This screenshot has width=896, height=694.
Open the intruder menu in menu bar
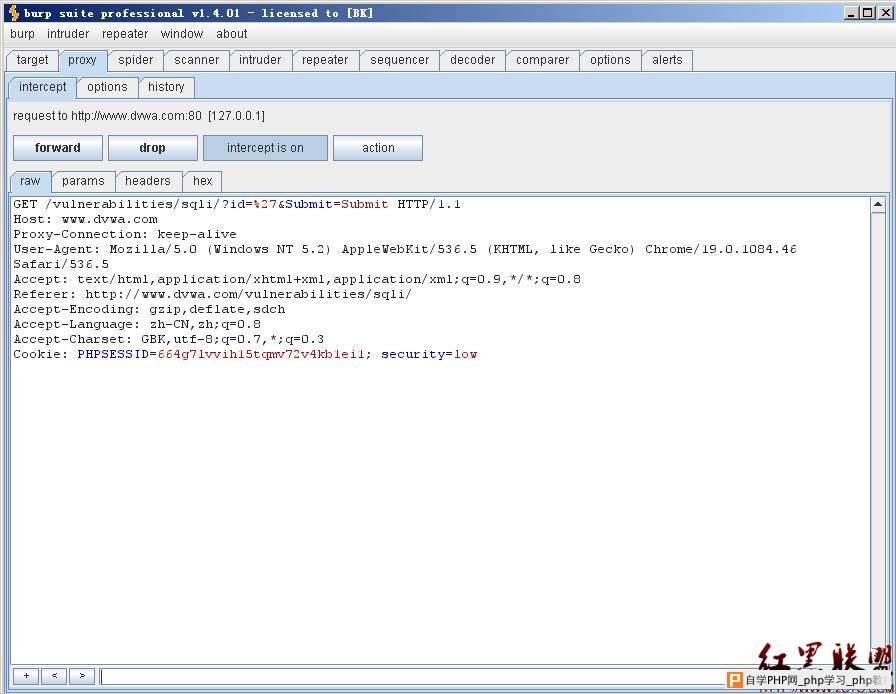(x=68, y=34)
